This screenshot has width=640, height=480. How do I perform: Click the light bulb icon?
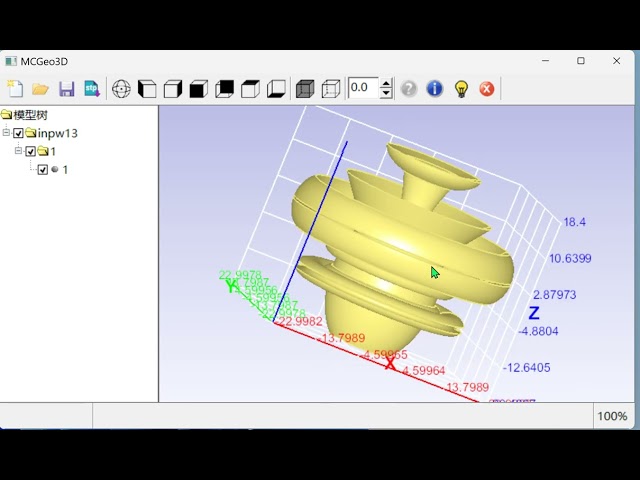click(x=461, y=89)
